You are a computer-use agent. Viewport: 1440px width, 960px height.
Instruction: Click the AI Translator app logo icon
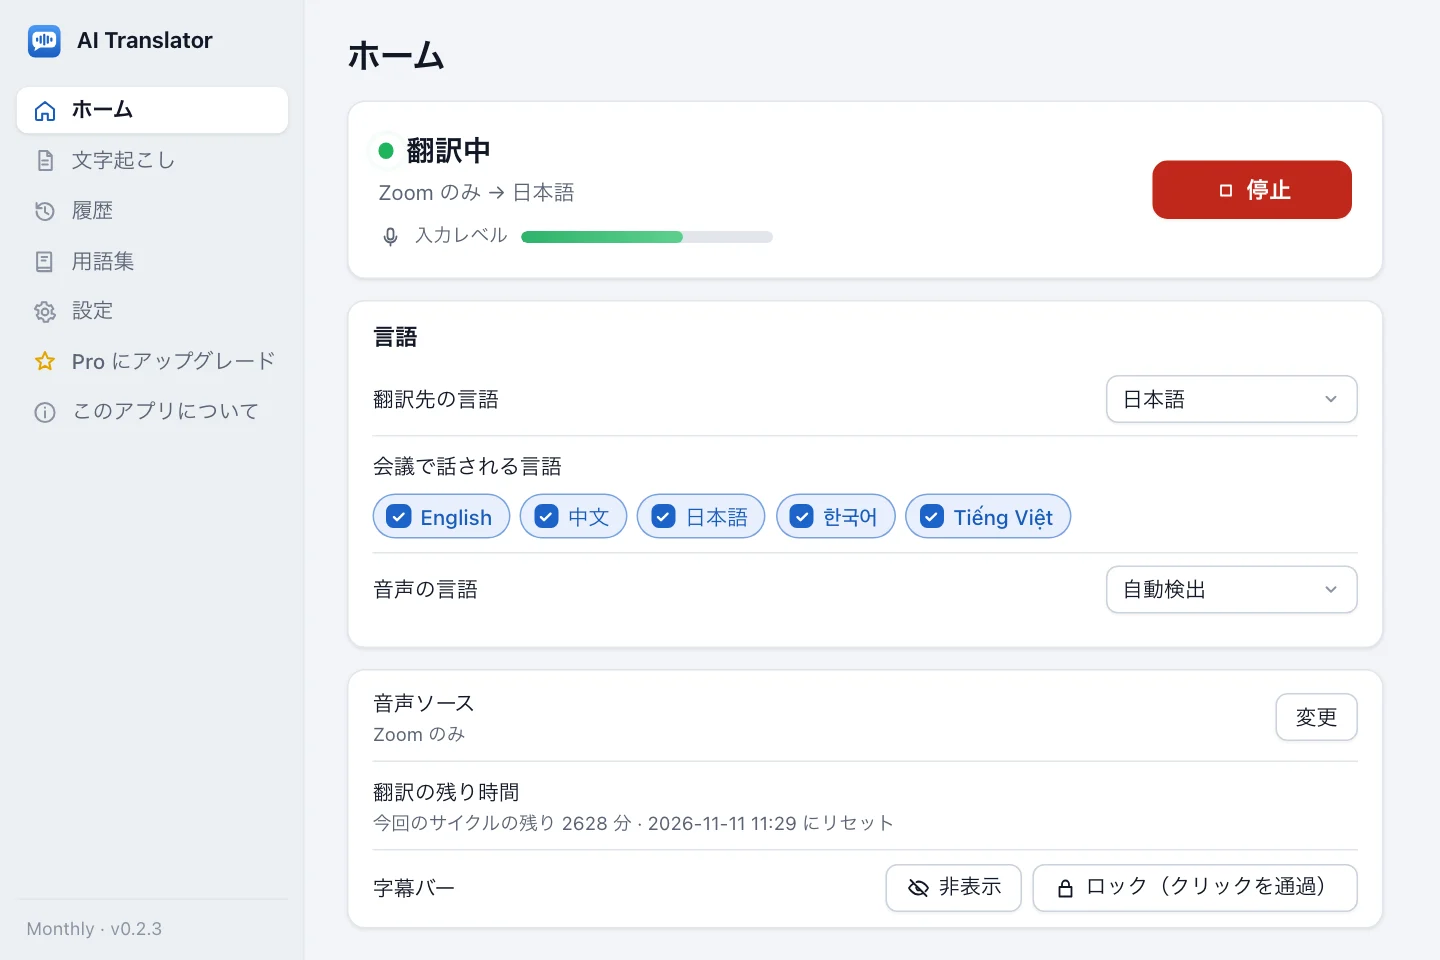(44, 41)
